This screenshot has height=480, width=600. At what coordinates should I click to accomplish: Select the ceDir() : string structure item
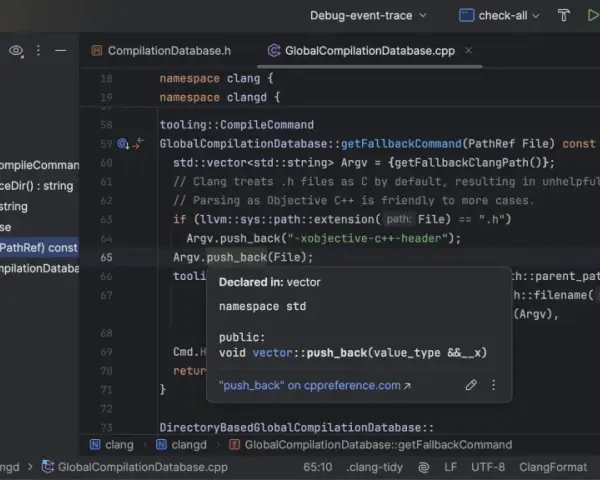37,186
